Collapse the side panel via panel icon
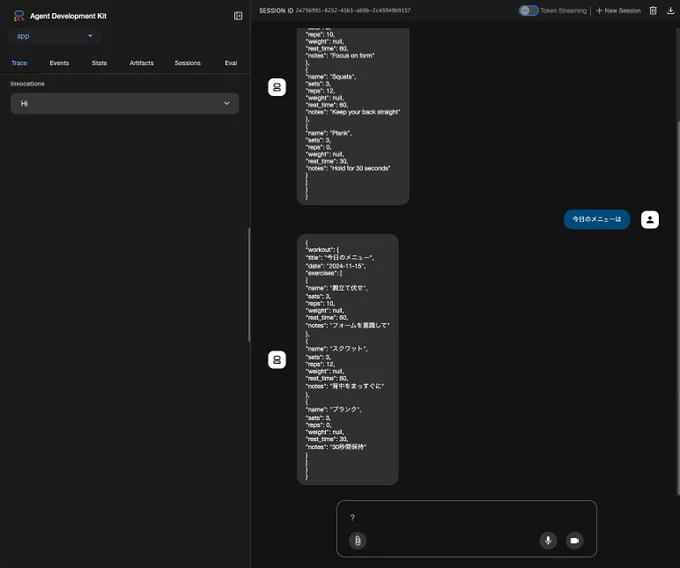This screenshot has width=680, height=568. pos(238,16)
